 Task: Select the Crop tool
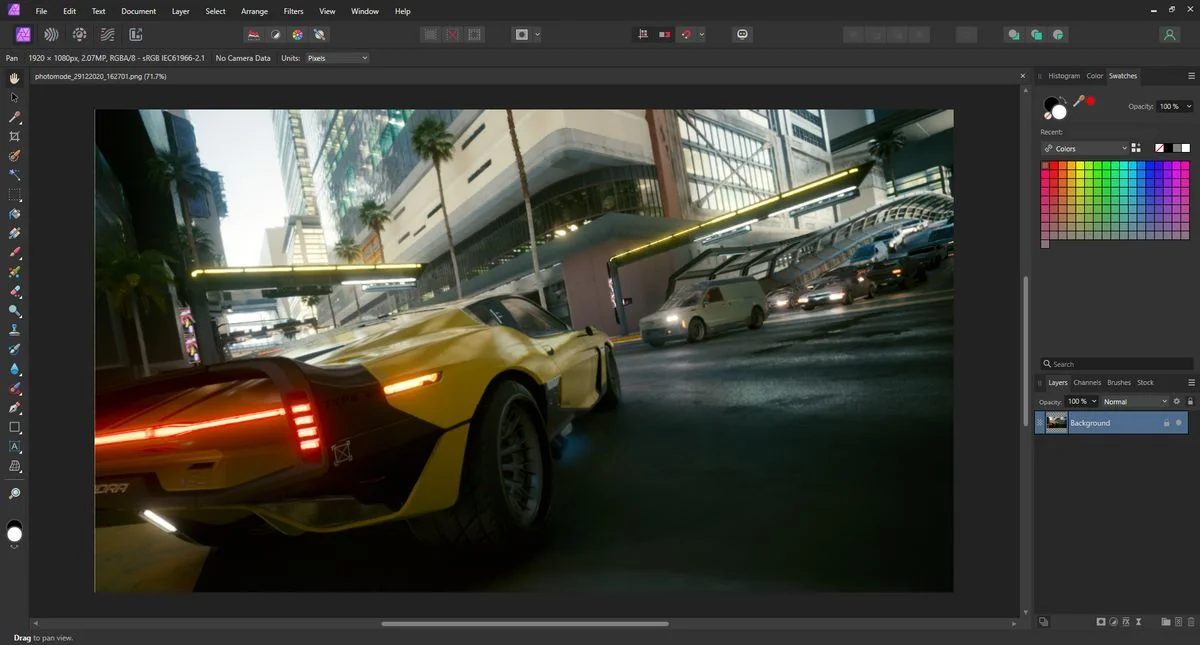point(14,136)
